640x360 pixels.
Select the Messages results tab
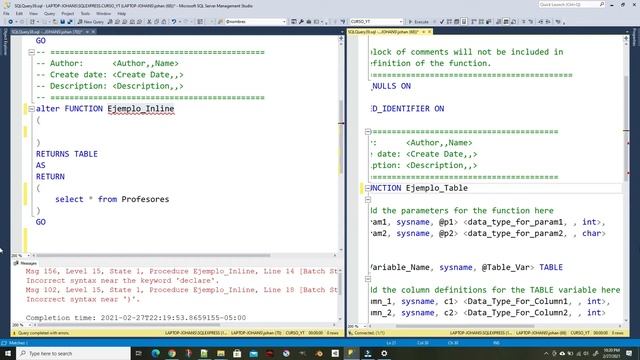(x=26, y=263)
